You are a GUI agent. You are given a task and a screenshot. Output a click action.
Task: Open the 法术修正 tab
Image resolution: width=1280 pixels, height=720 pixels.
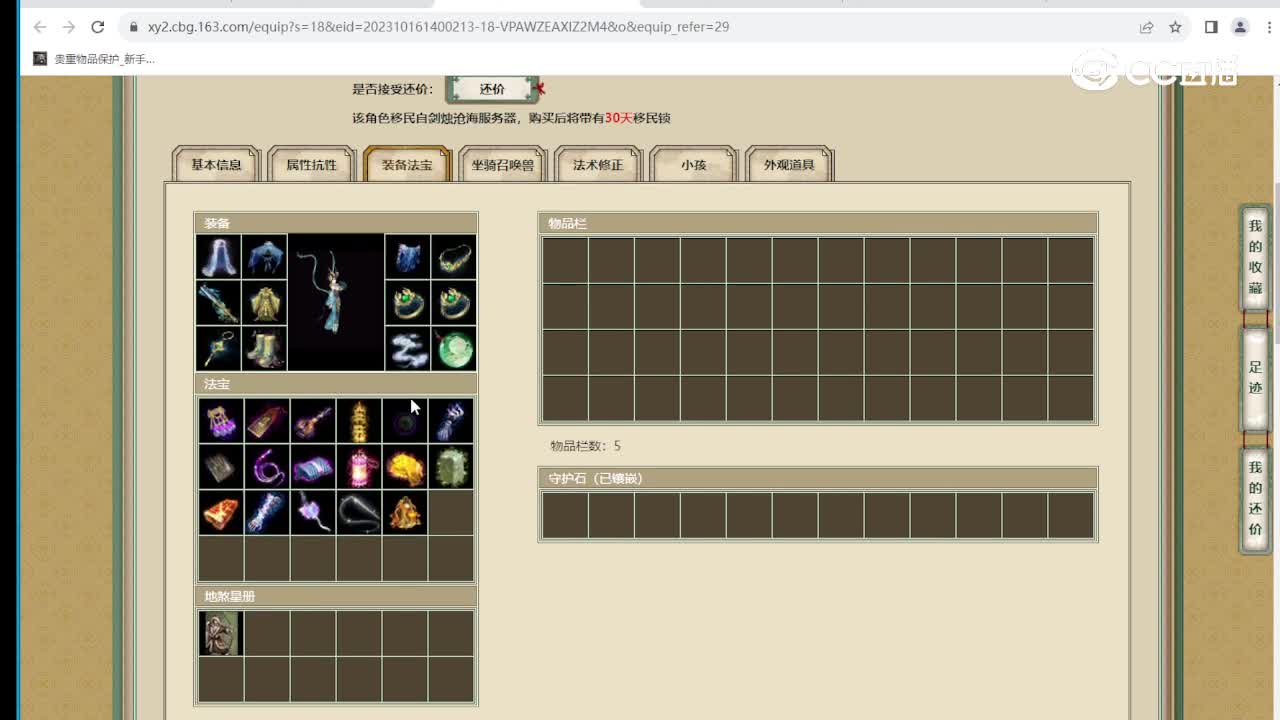pos(598,165)
